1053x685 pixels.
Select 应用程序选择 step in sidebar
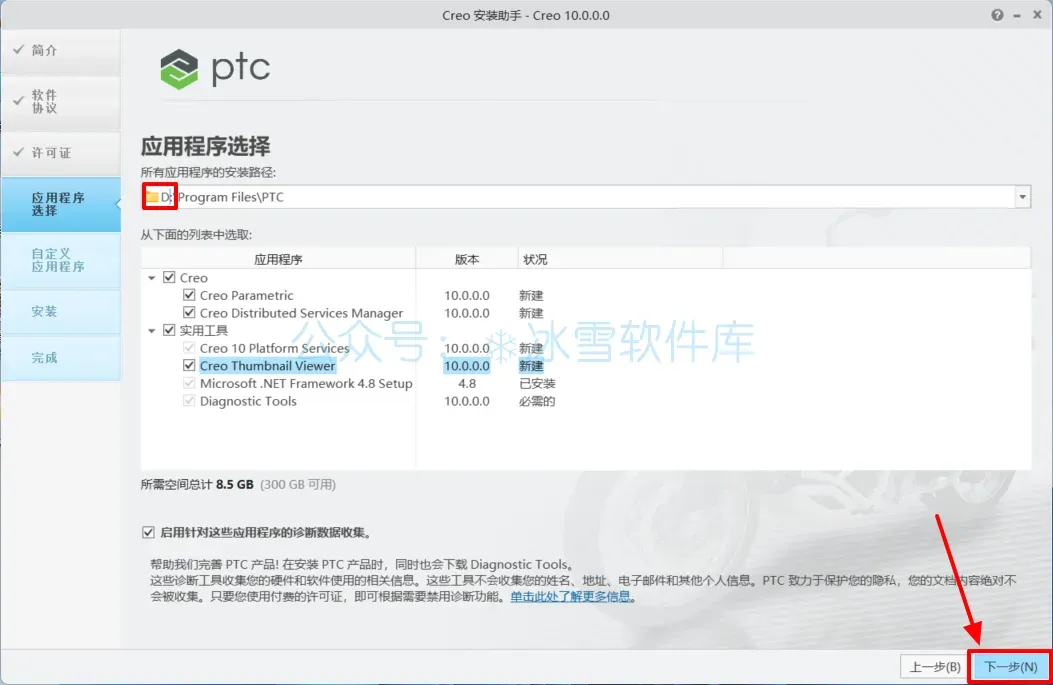pos(61,204)
